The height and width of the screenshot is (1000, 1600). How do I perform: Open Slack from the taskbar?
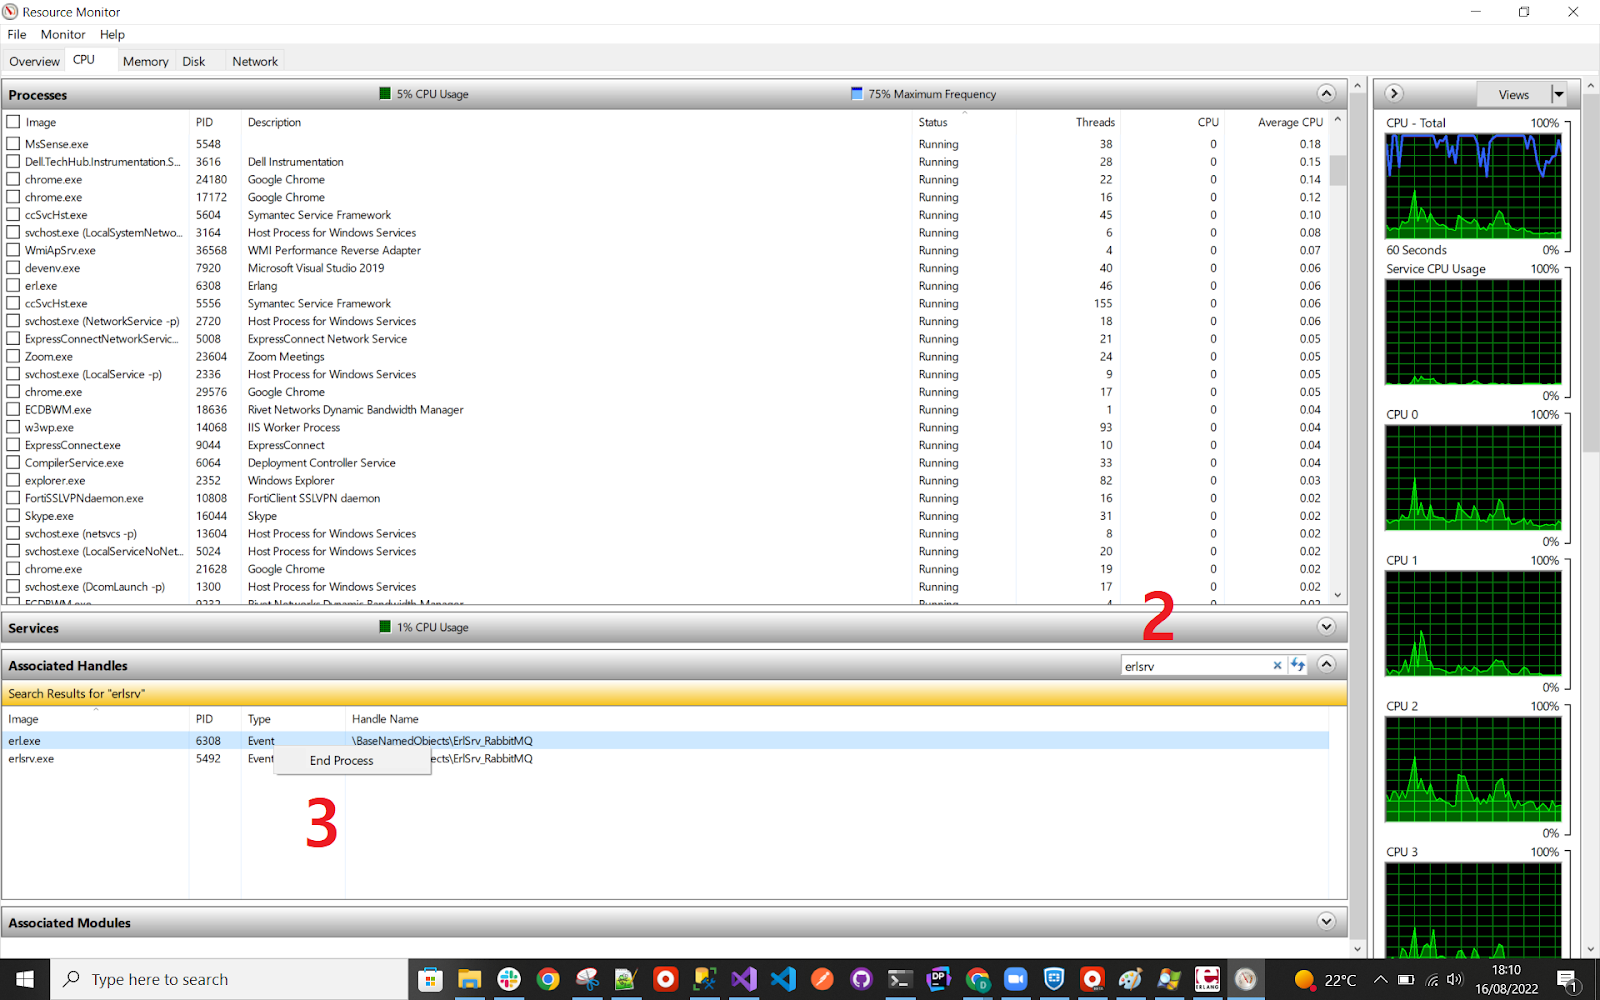509,979
